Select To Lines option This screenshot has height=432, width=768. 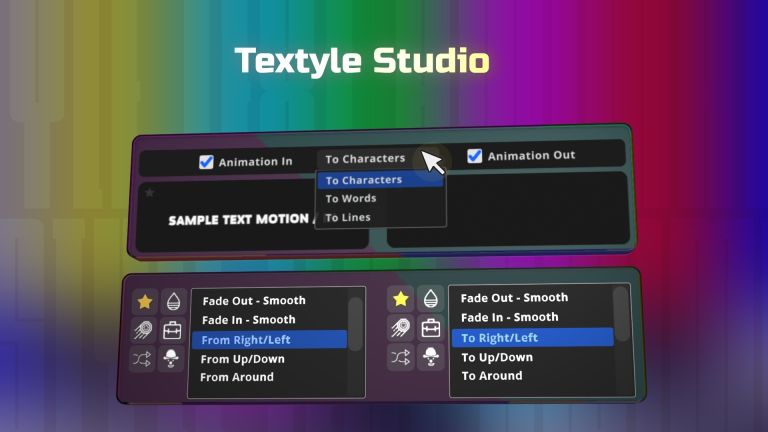coord(381,217)
